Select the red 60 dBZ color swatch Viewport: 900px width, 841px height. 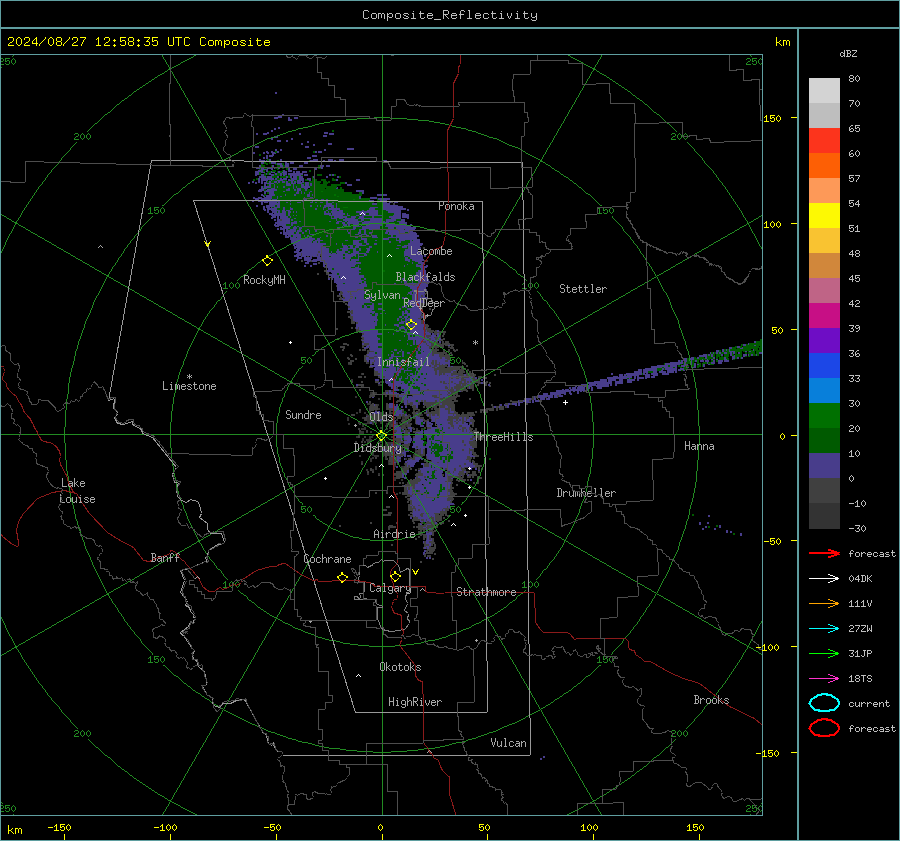click(824, 141)
